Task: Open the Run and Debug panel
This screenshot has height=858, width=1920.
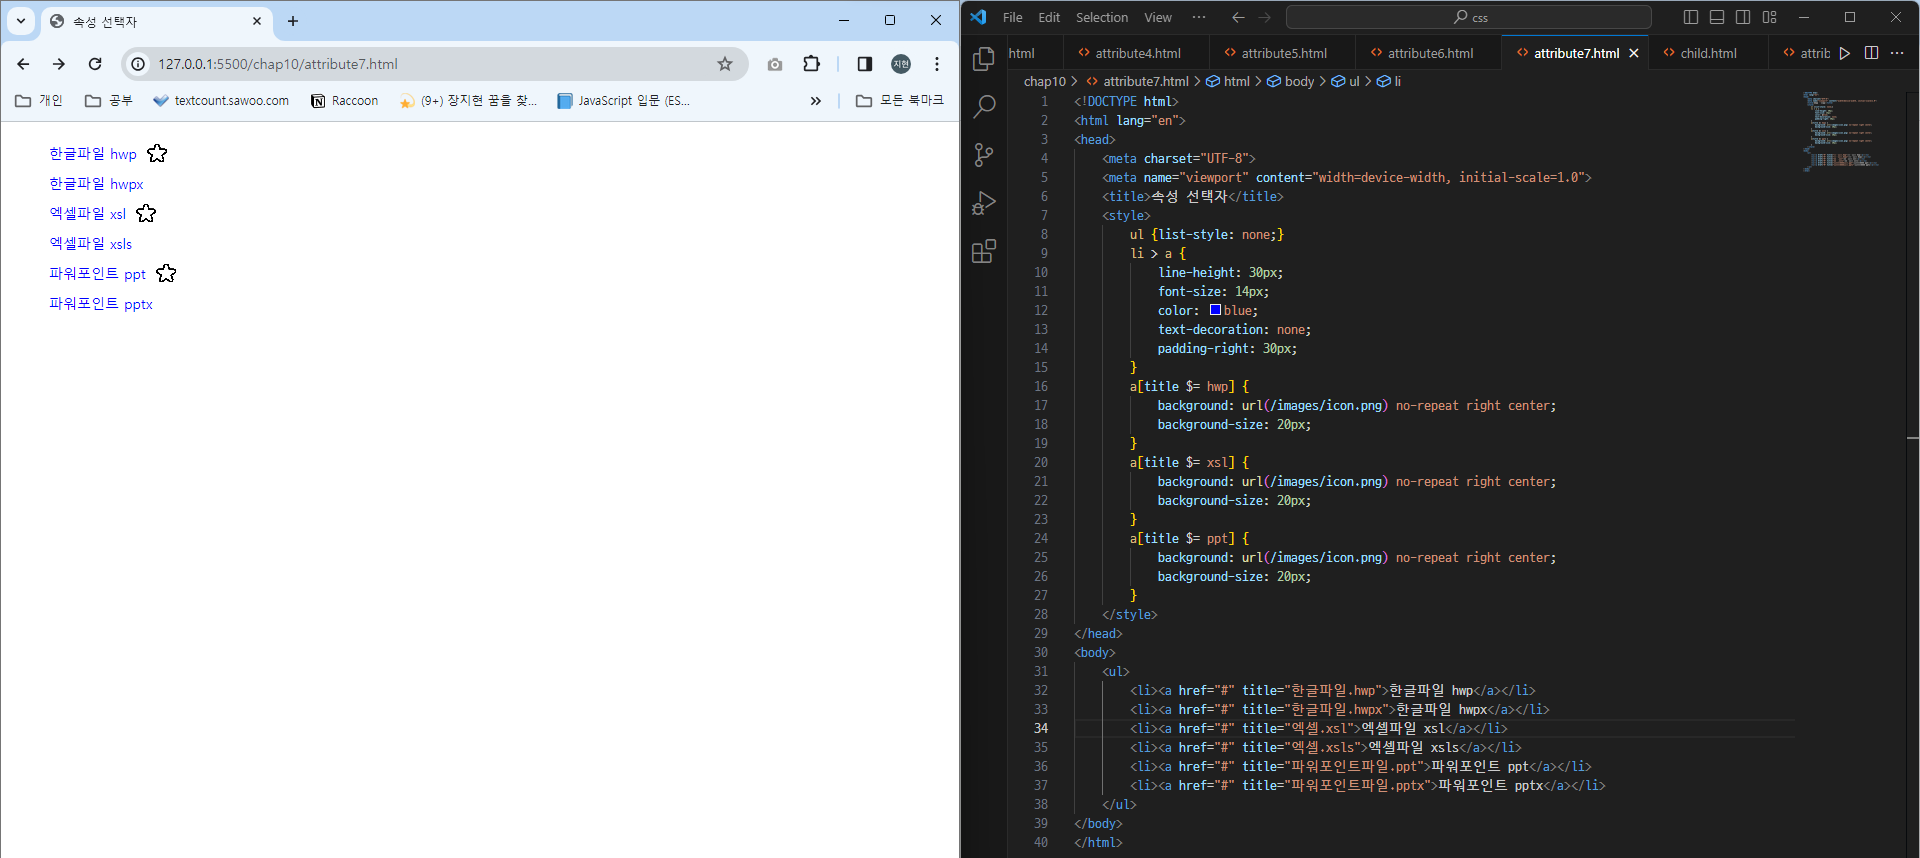Action: (984, 203)
